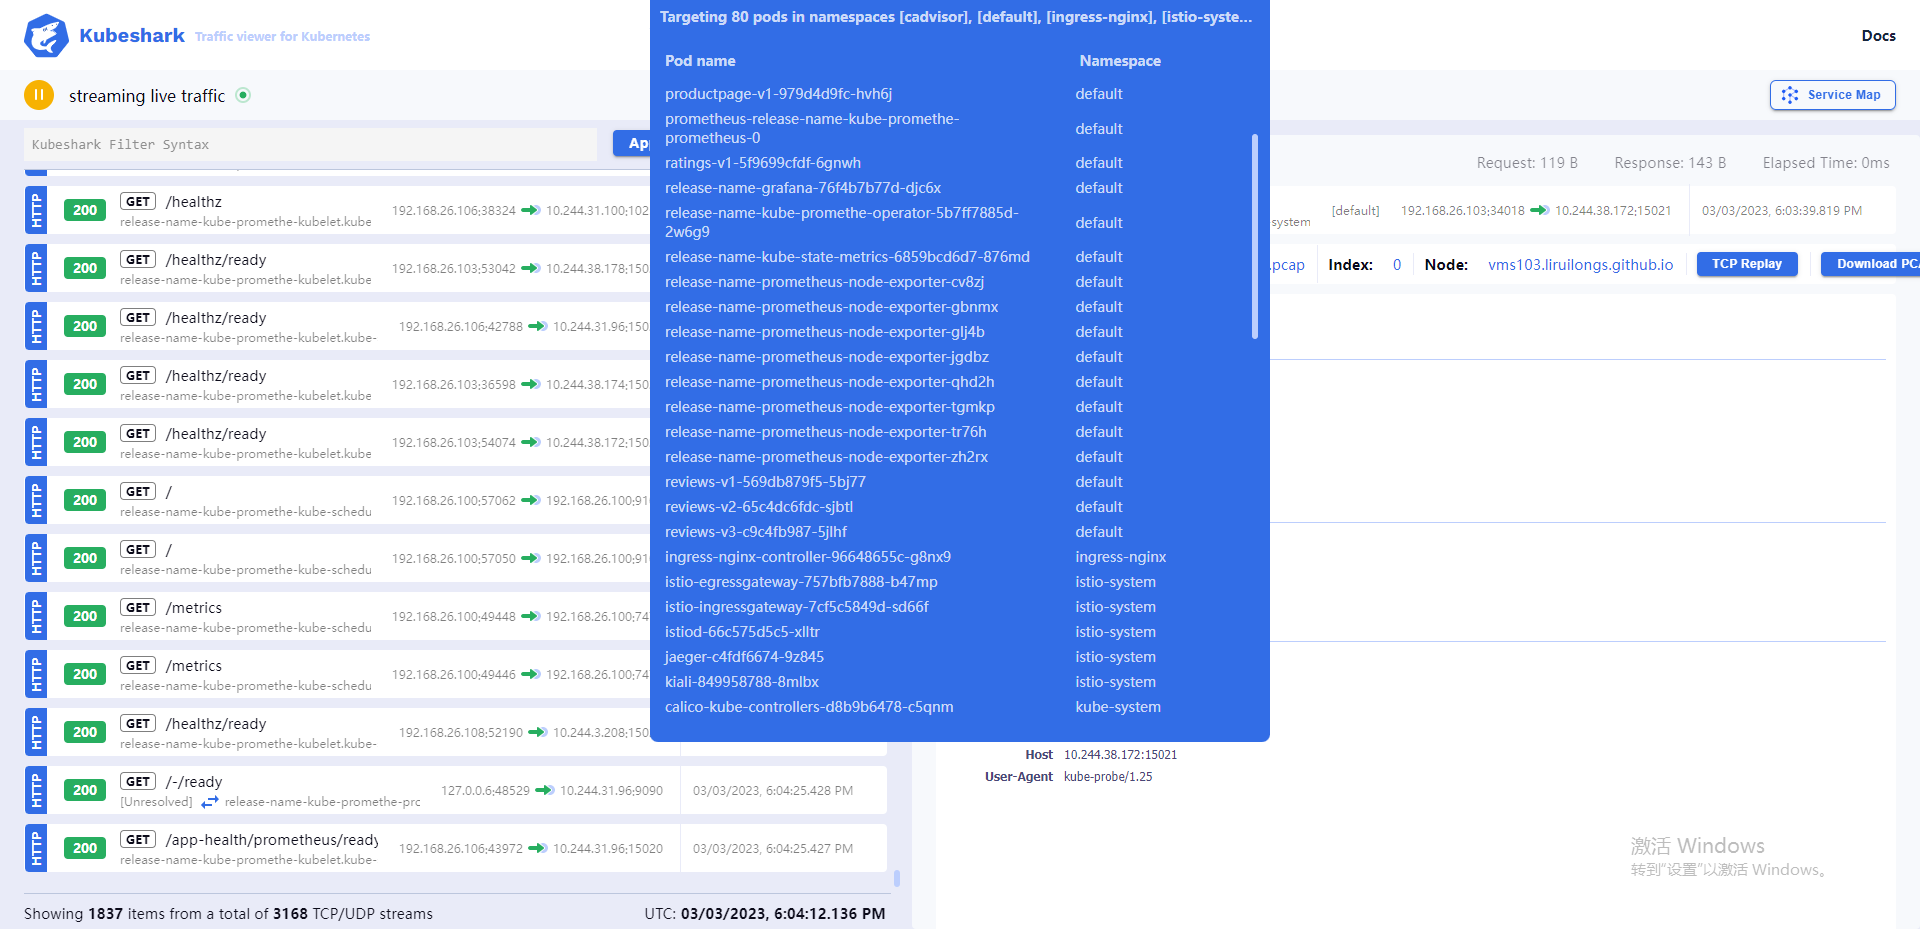Click the bidirectional arrows icon in /-/ready row

point(210,802)
